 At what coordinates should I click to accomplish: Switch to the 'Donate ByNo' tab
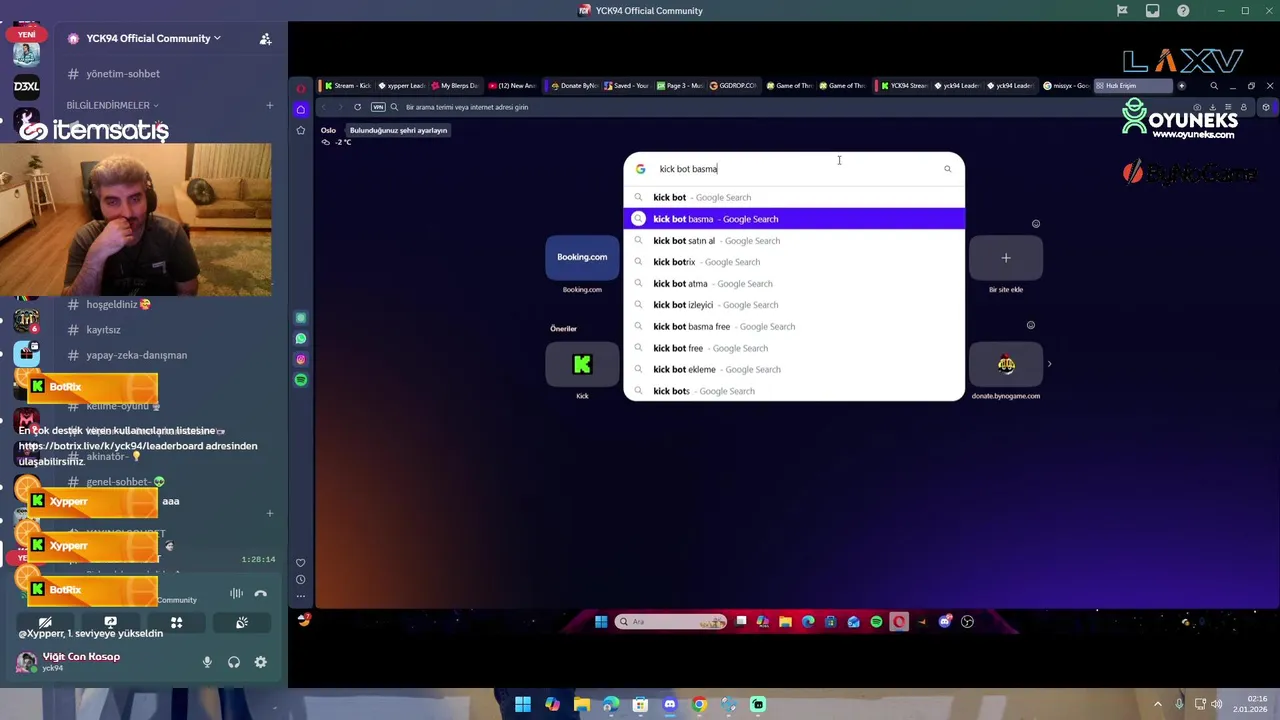[x=574, y=86]
